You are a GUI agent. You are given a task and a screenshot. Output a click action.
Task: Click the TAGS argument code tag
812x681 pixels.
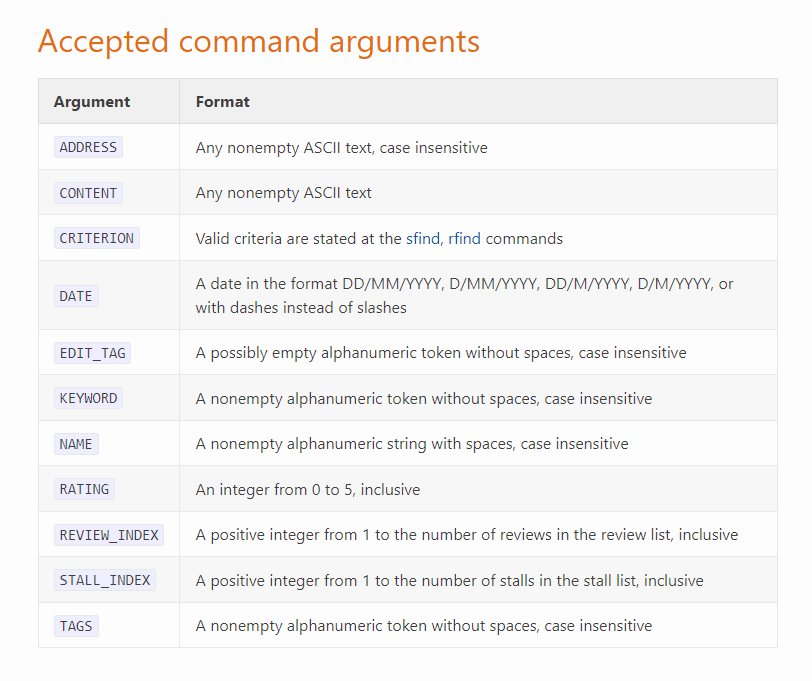[76, 626]
